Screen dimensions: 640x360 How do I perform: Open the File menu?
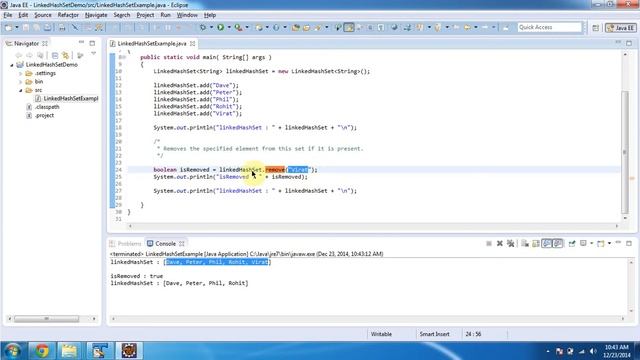[7, 15]
